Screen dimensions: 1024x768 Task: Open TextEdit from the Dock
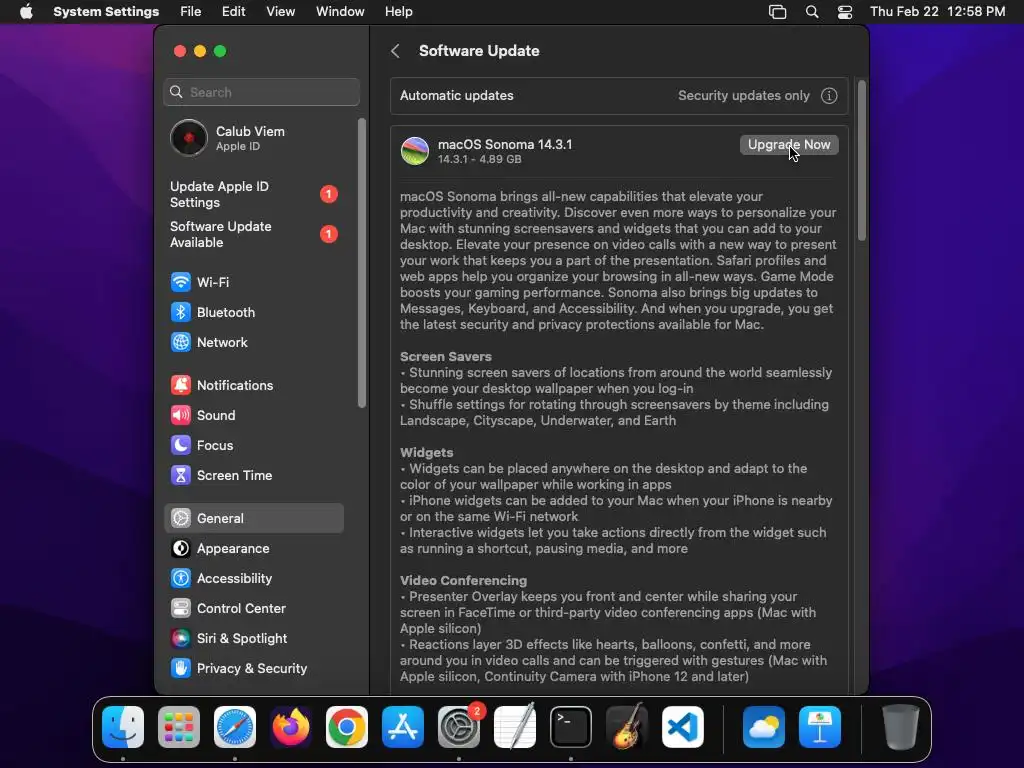point(515,727)
